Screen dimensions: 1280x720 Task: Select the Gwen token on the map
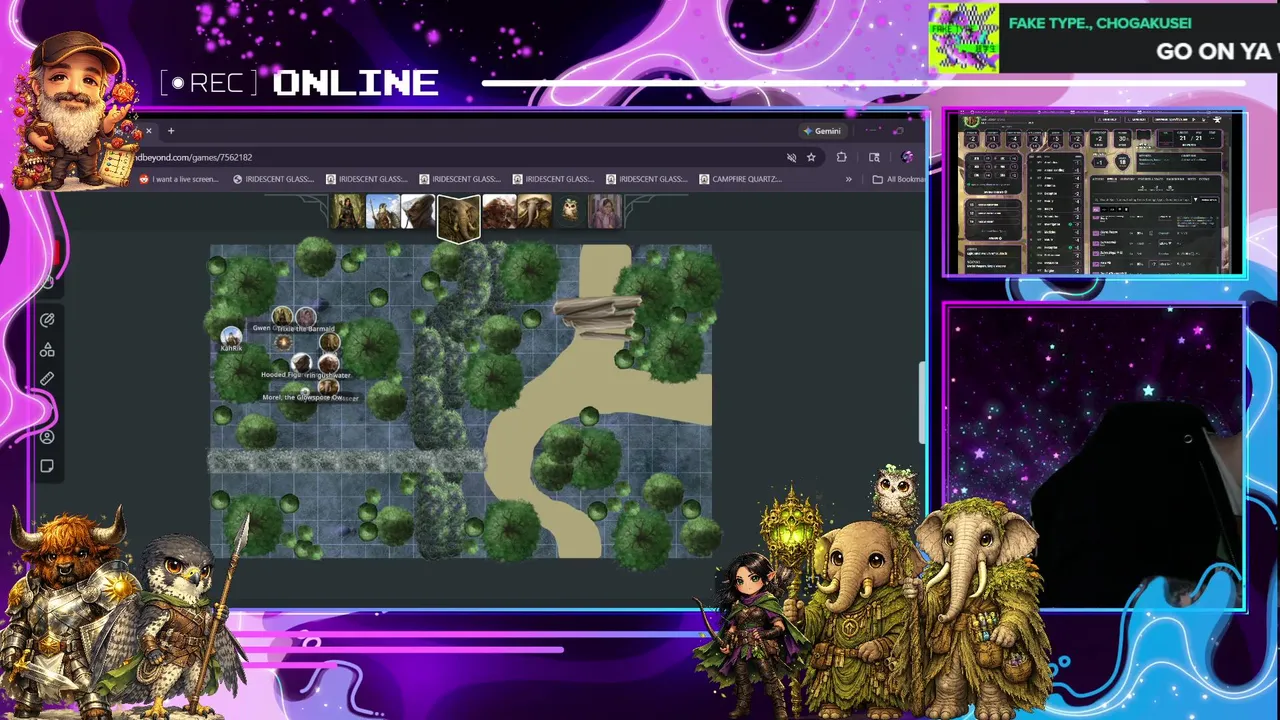coord(282,317)
